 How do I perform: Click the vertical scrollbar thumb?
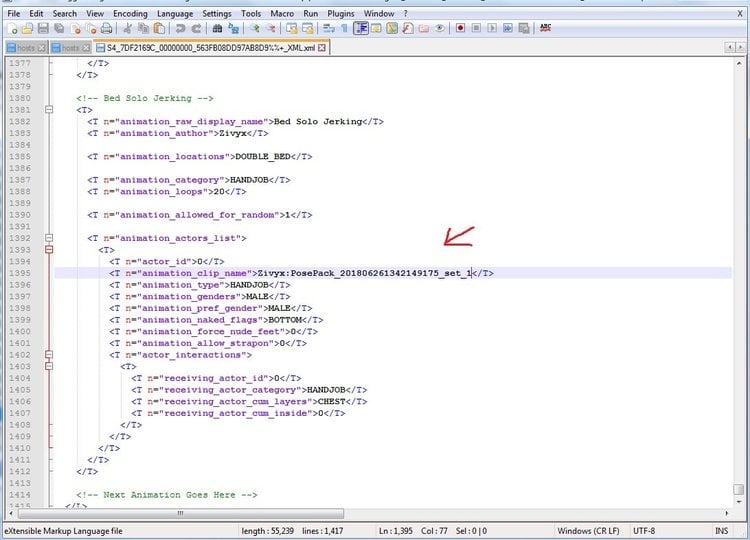[x=739, y=489]
